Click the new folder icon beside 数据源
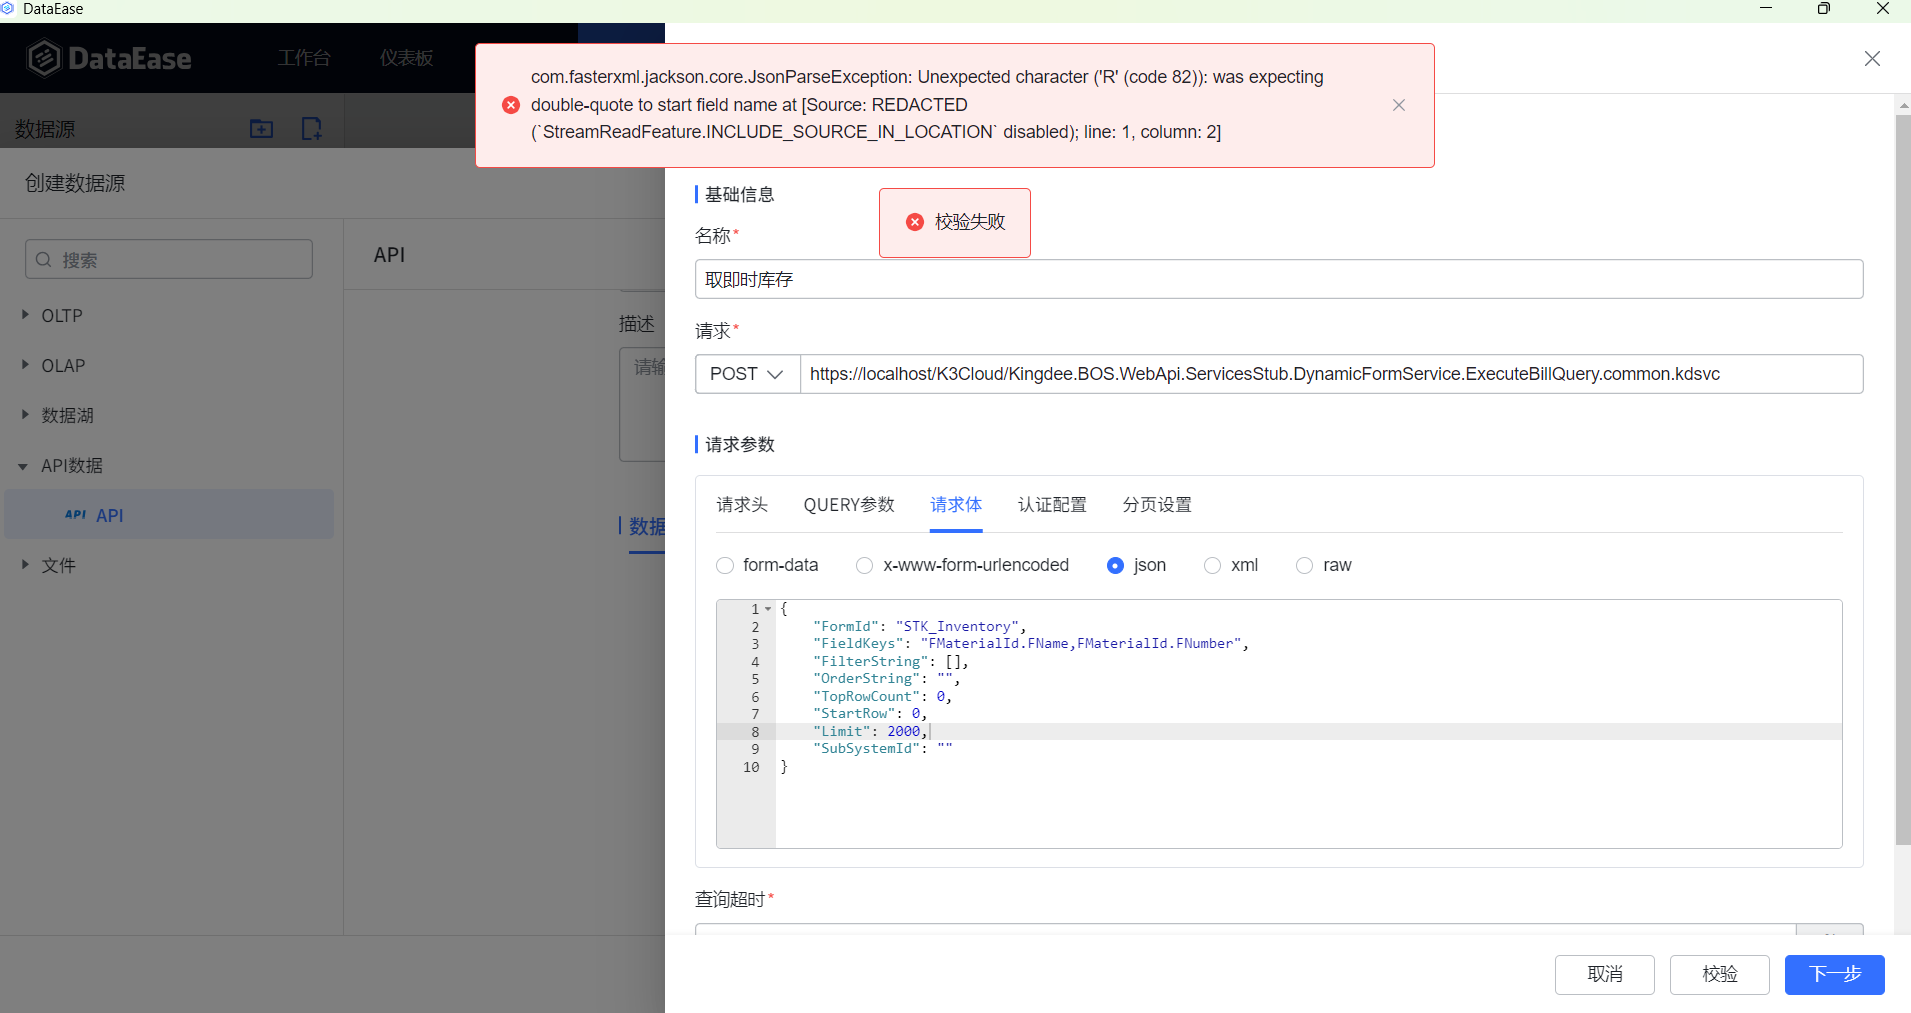 tap(261, 128)
